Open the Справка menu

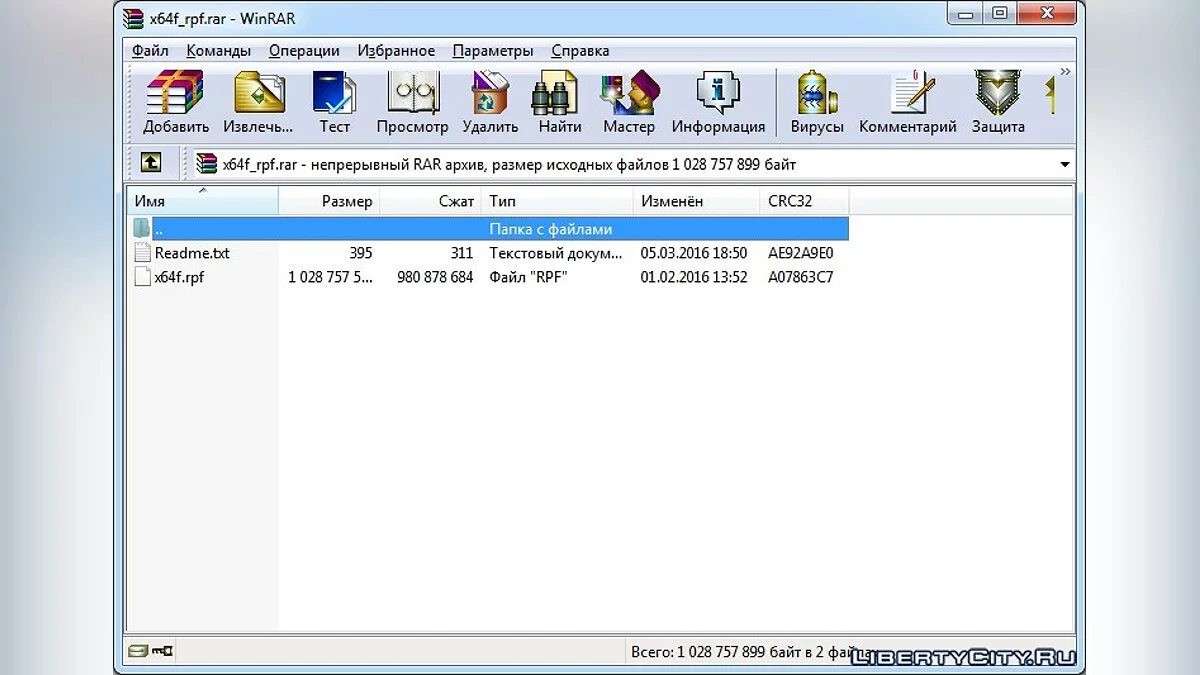(x=580, y=50)
